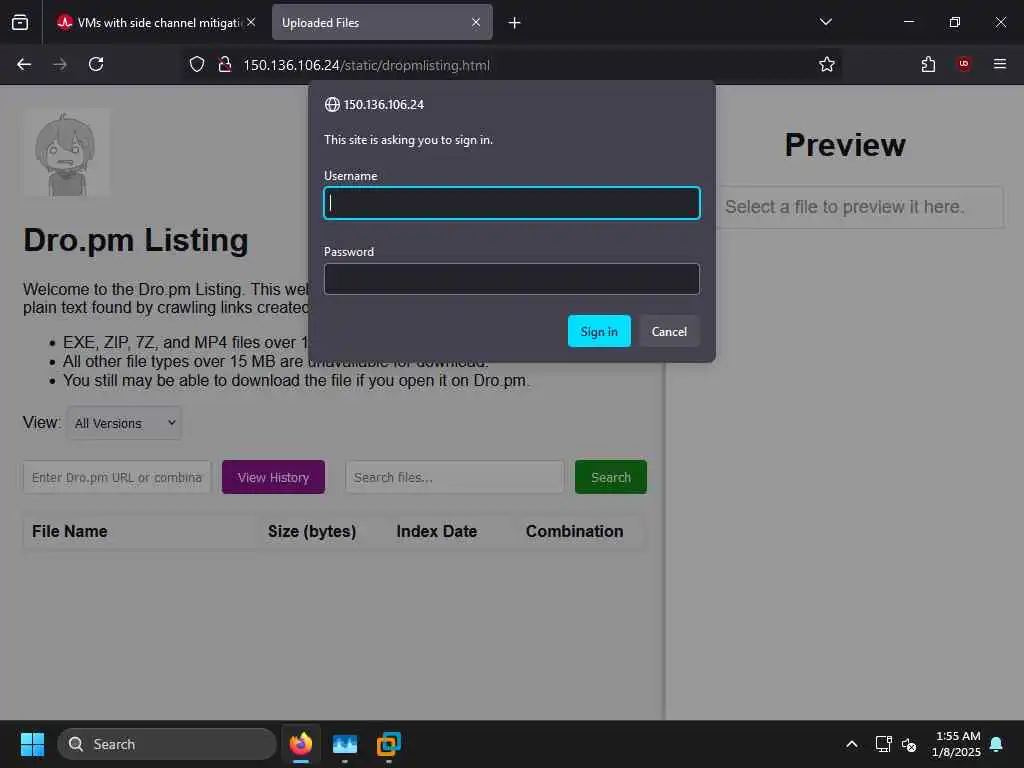
Task: Click the avatar image on the page
Action: click(x=66, y=153)
